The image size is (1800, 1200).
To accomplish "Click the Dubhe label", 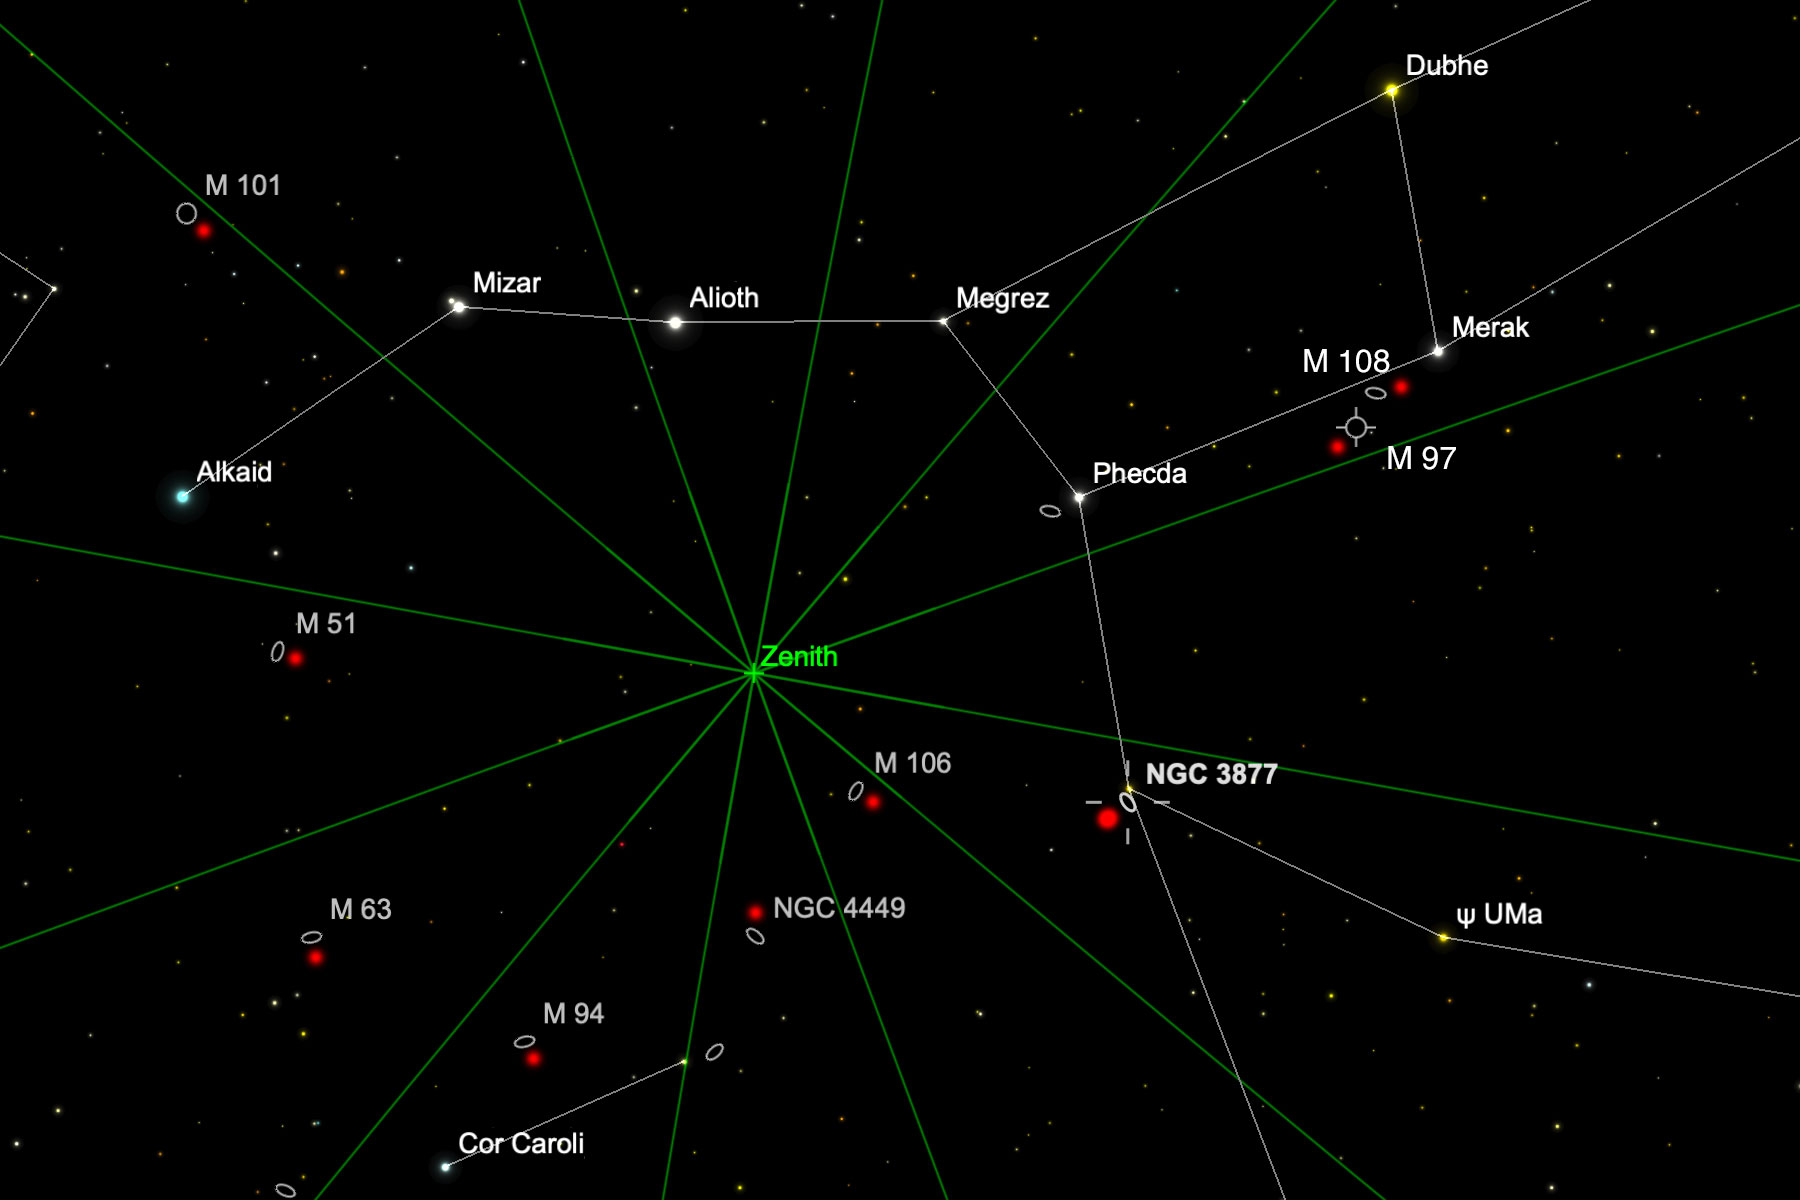I will 1446,66.
